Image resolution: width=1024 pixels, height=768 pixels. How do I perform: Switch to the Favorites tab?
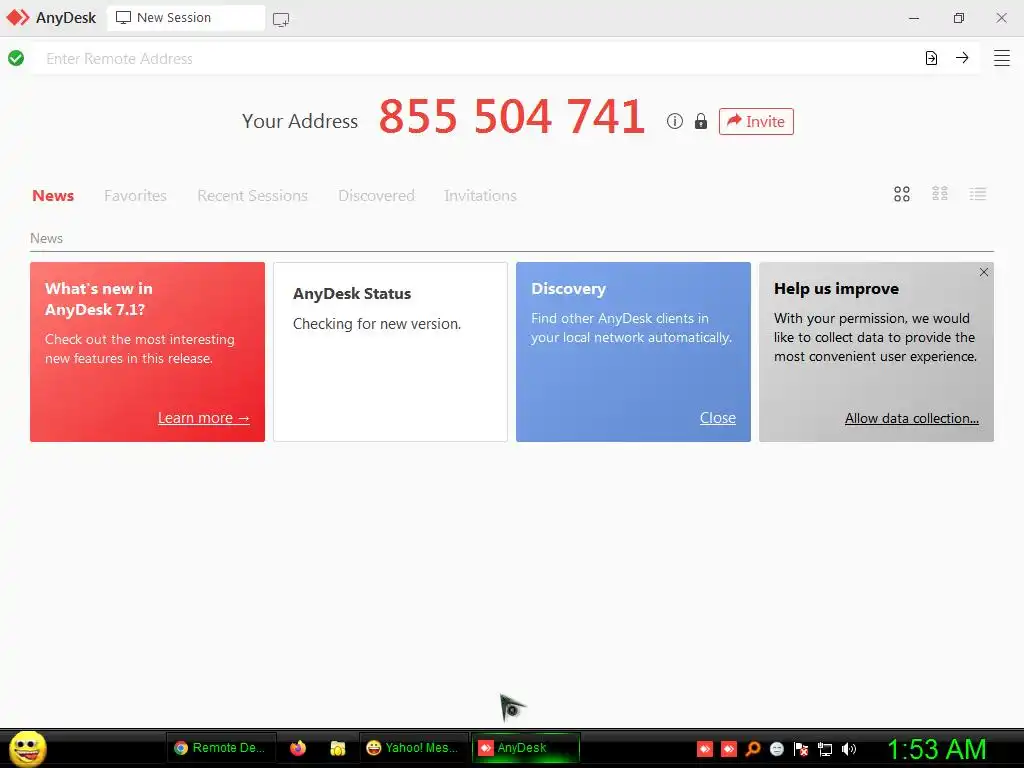click(x=135, y=195)
